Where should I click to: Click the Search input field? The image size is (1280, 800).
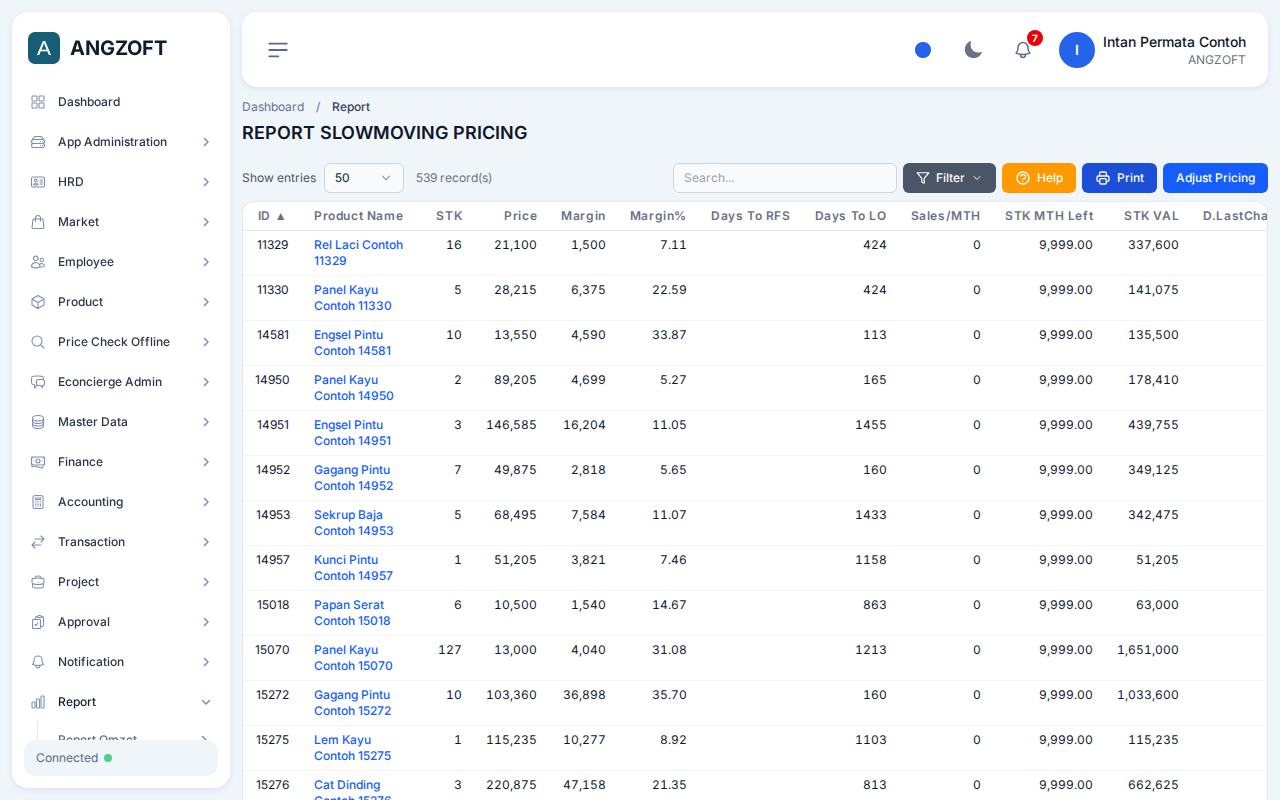(785, 178)
